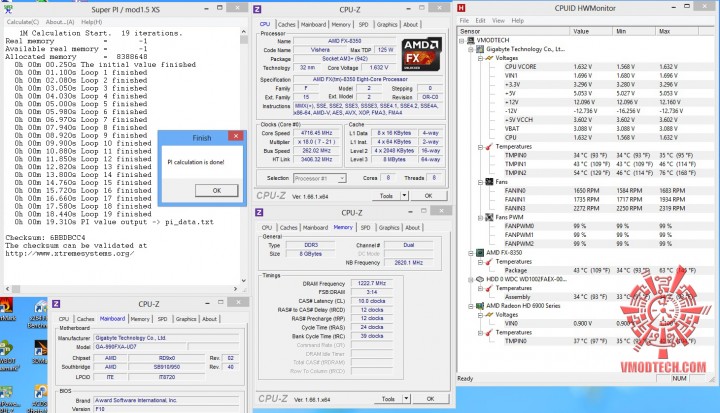Viewport: 720px width, 413px height.
Task: Click the Z icon of the CPU-Z window showing the CPU tab
Action: pyautogui.click(x=257, y=9)
